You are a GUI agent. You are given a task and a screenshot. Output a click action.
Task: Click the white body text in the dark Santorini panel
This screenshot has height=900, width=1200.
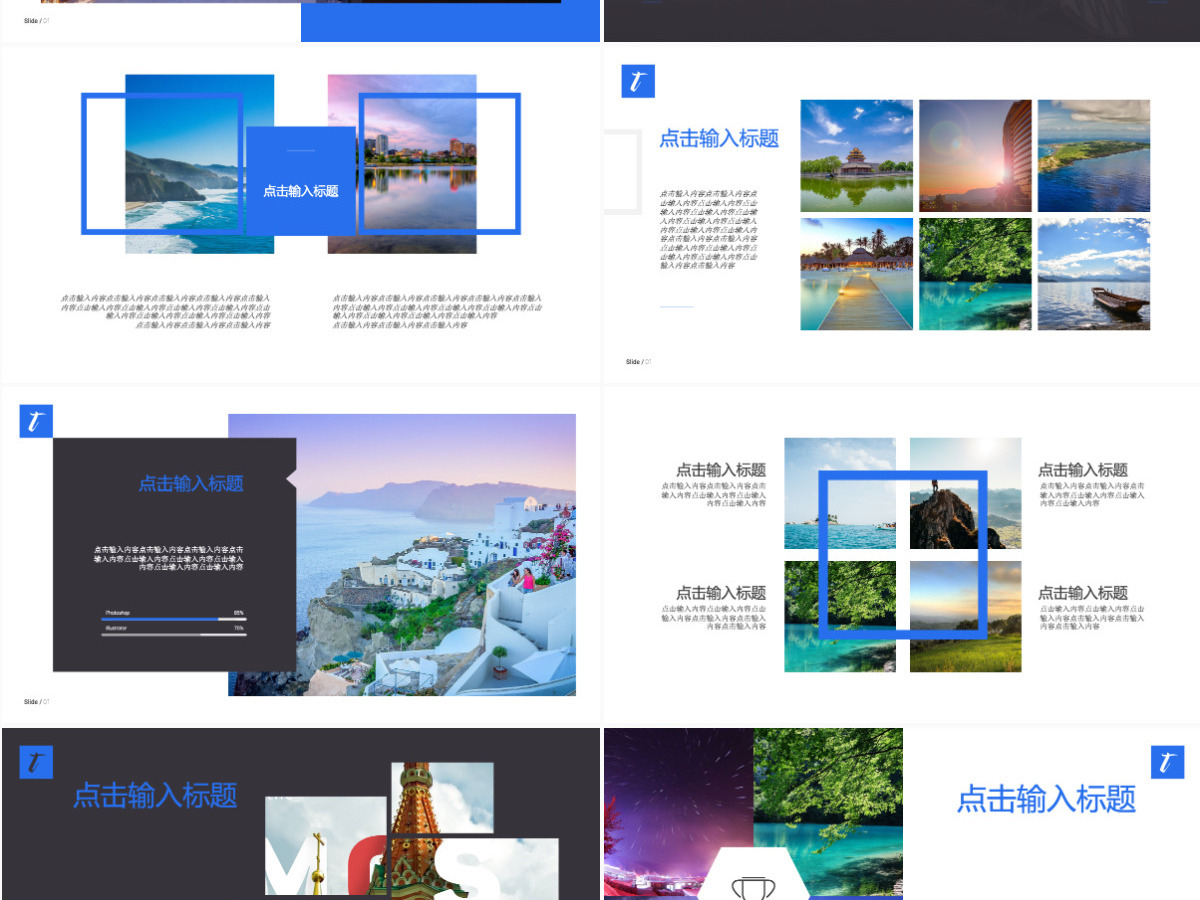click(x=168, y=558)
